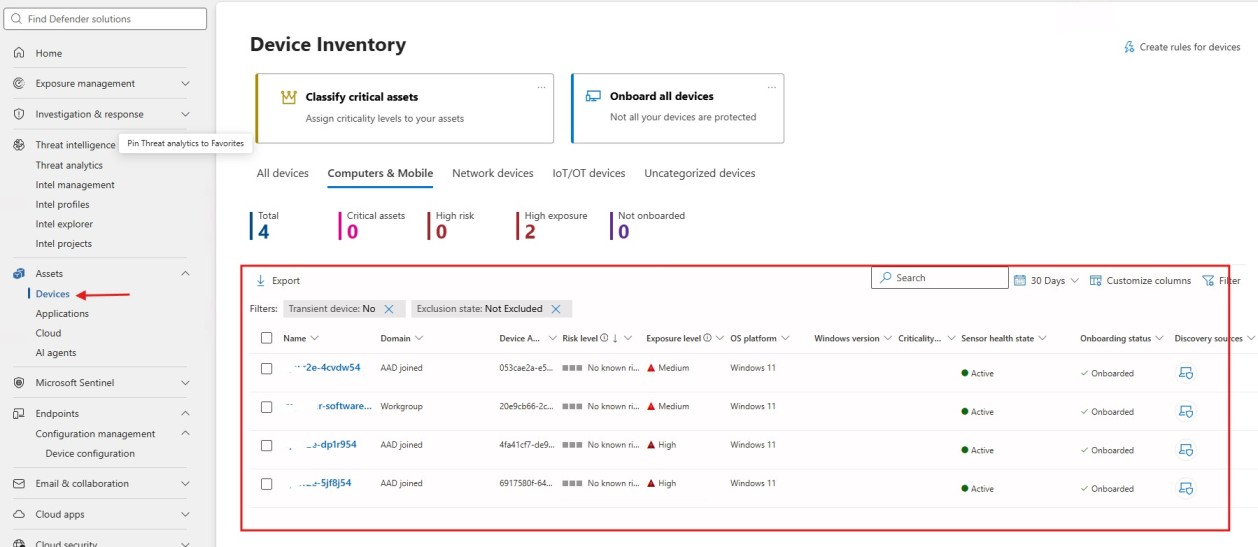Click the Exposure management icon
This screenshot has width=1258, height=547.
tap(19, 83)
